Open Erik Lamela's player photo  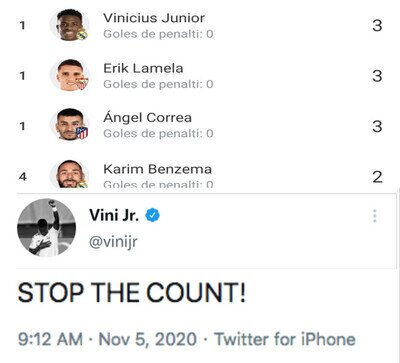point(70,75)
